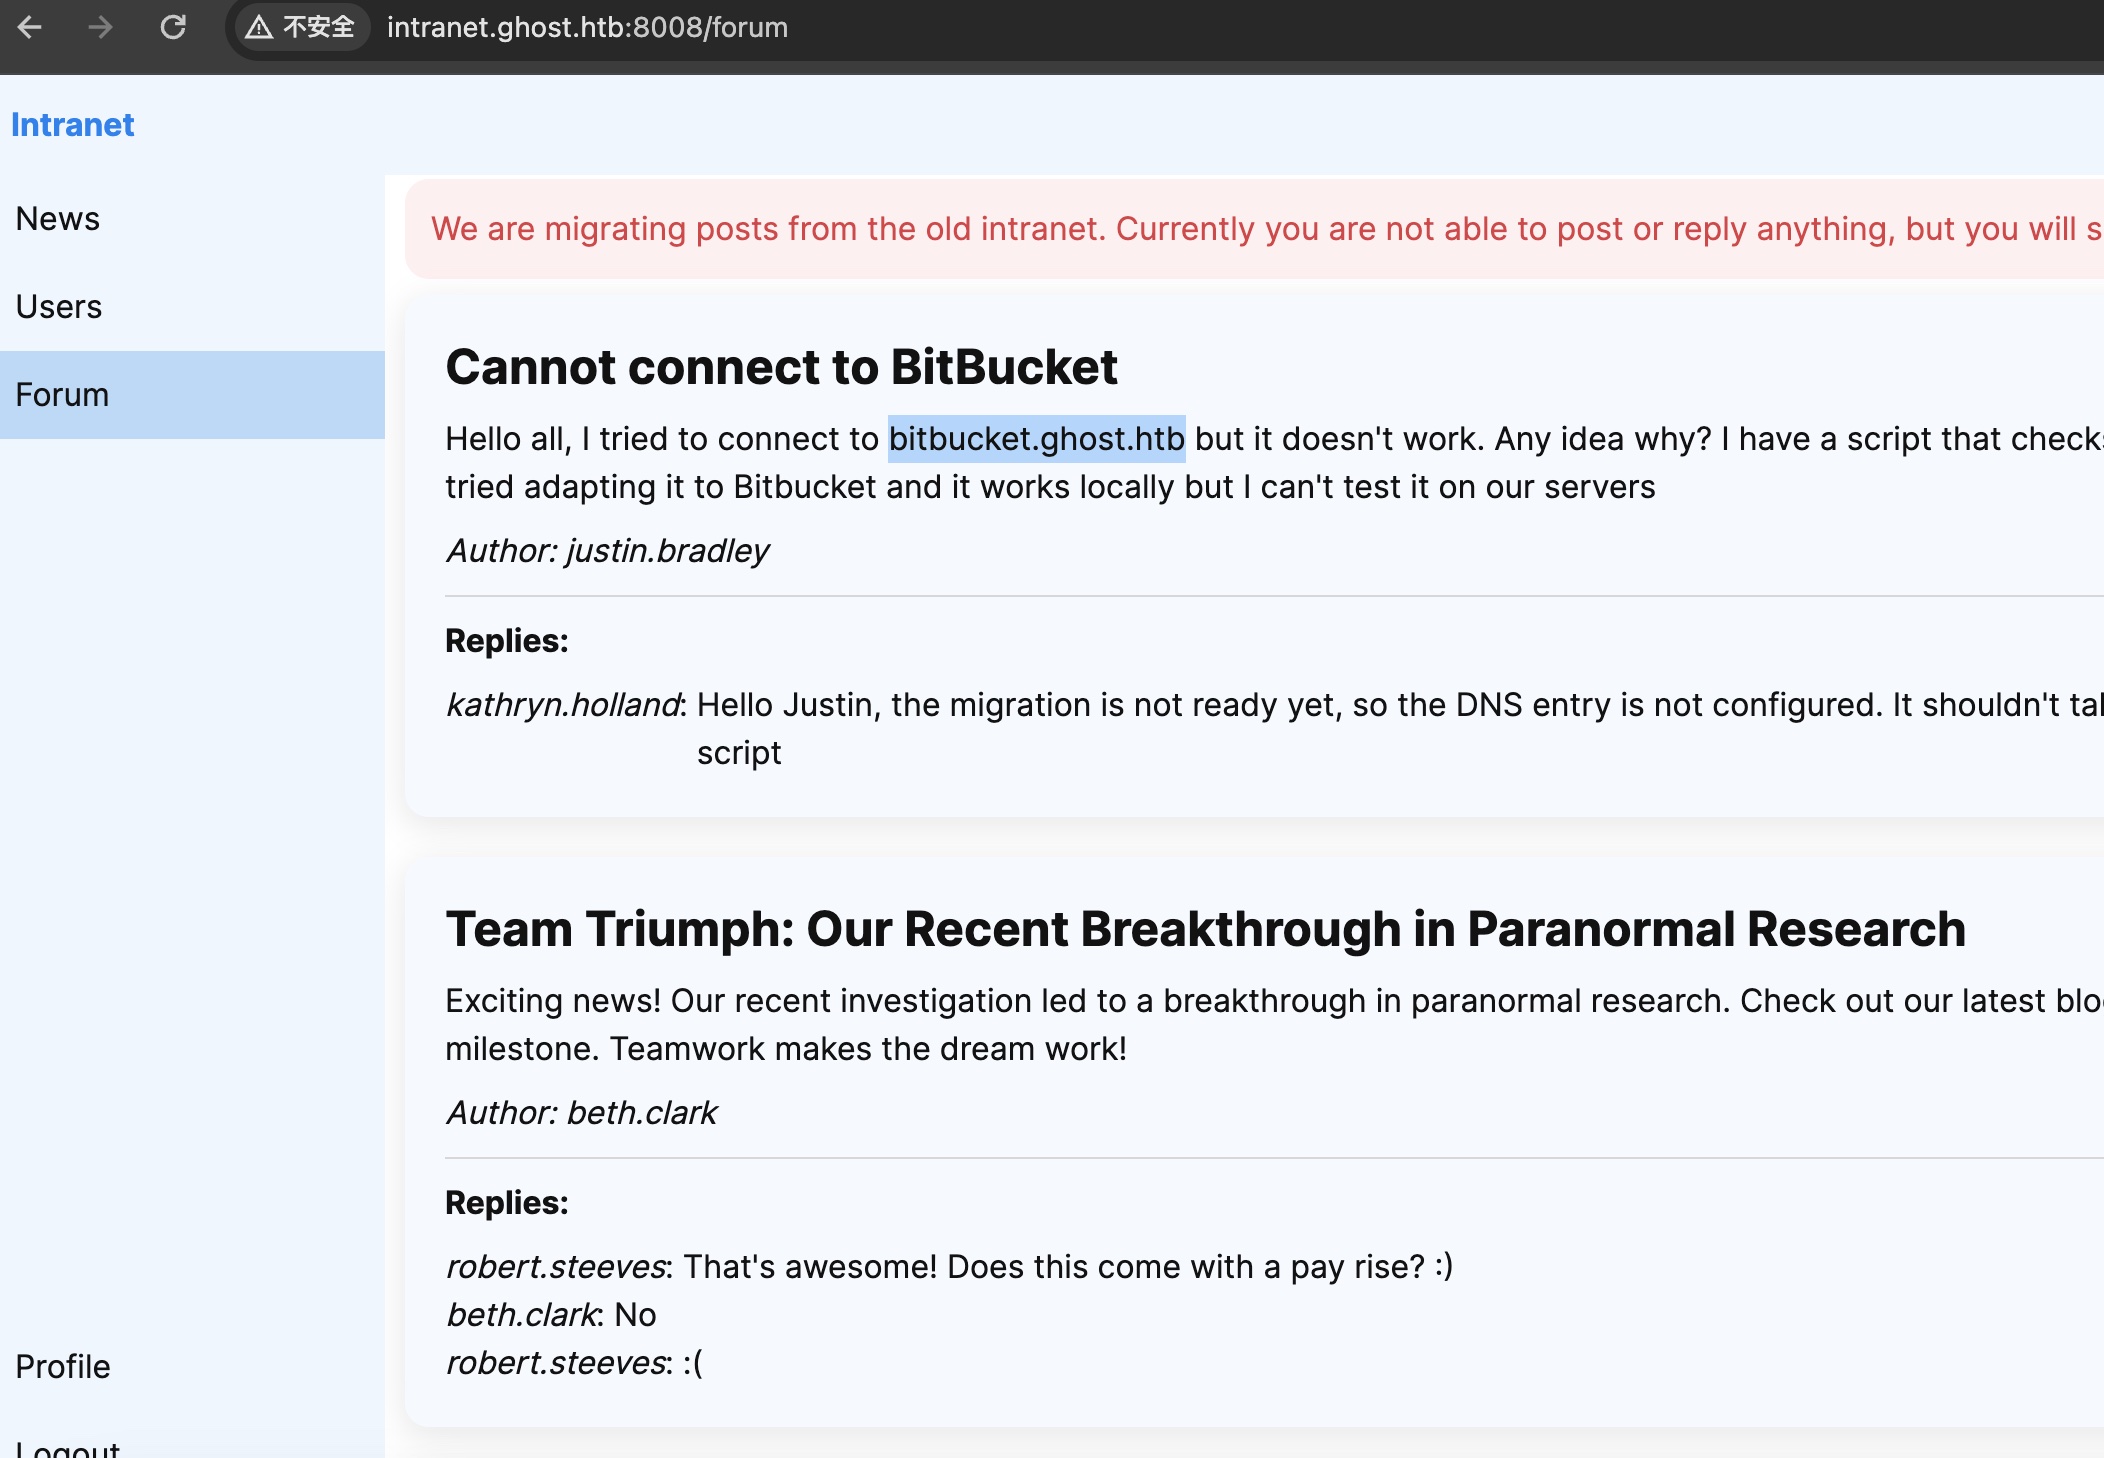This screenshot has width=2104, height=1458.
Task: Click the browser forward arrow
Action: (x=100, y=27)
